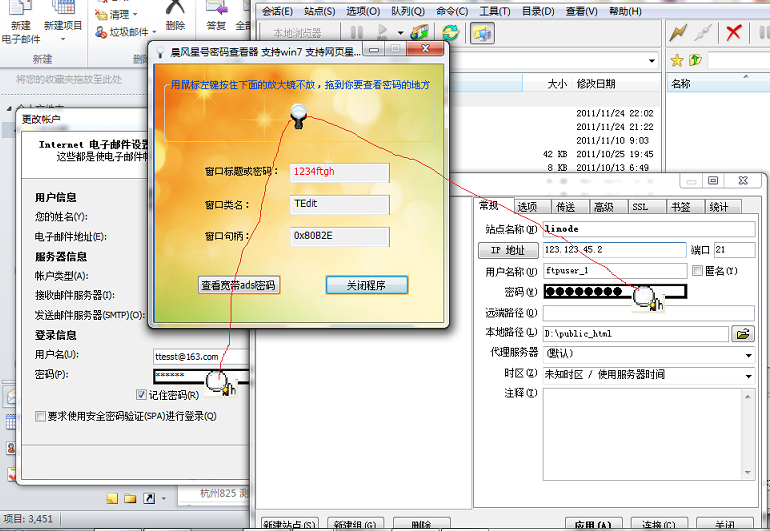The image size is (770, 531).
Task: Click the yellow star favorites icon
Action: [x=676, y=60]
